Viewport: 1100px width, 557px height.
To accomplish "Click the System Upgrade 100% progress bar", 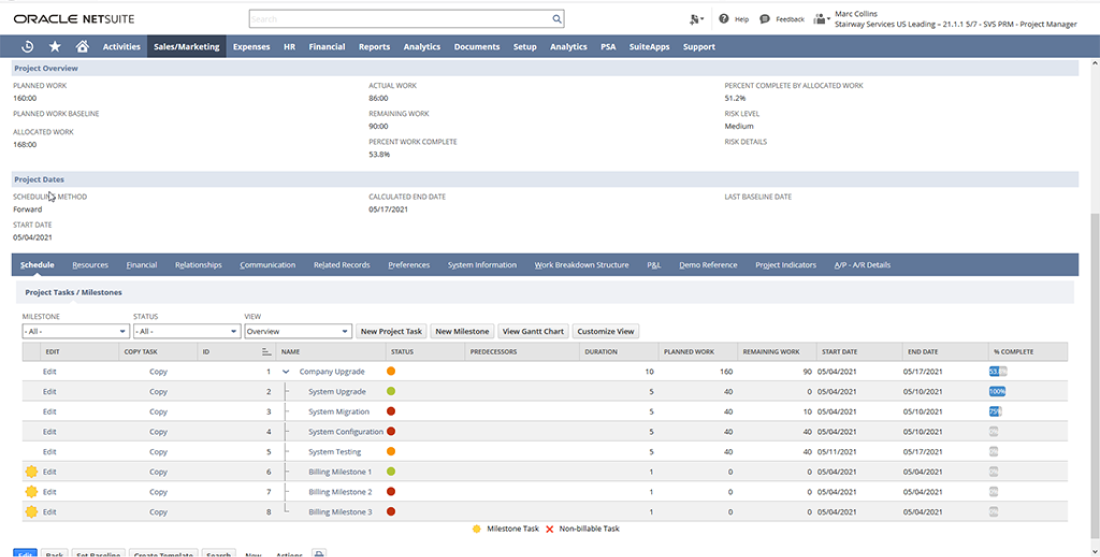I will 996,392.
